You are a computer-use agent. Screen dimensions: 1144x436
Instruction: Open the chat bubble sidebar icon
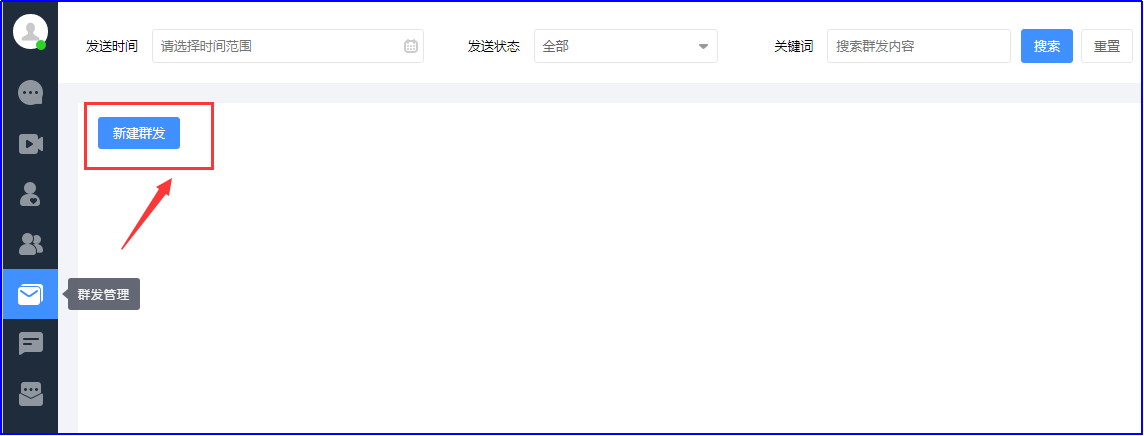pyautogui.click(x=31, y=93)
